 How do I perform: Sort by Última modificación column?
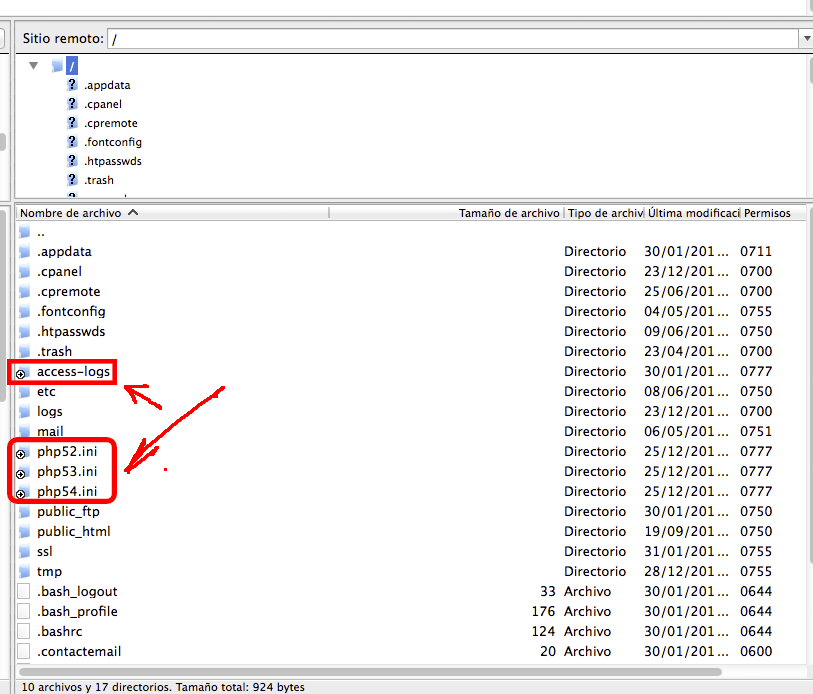pos(693,213)
